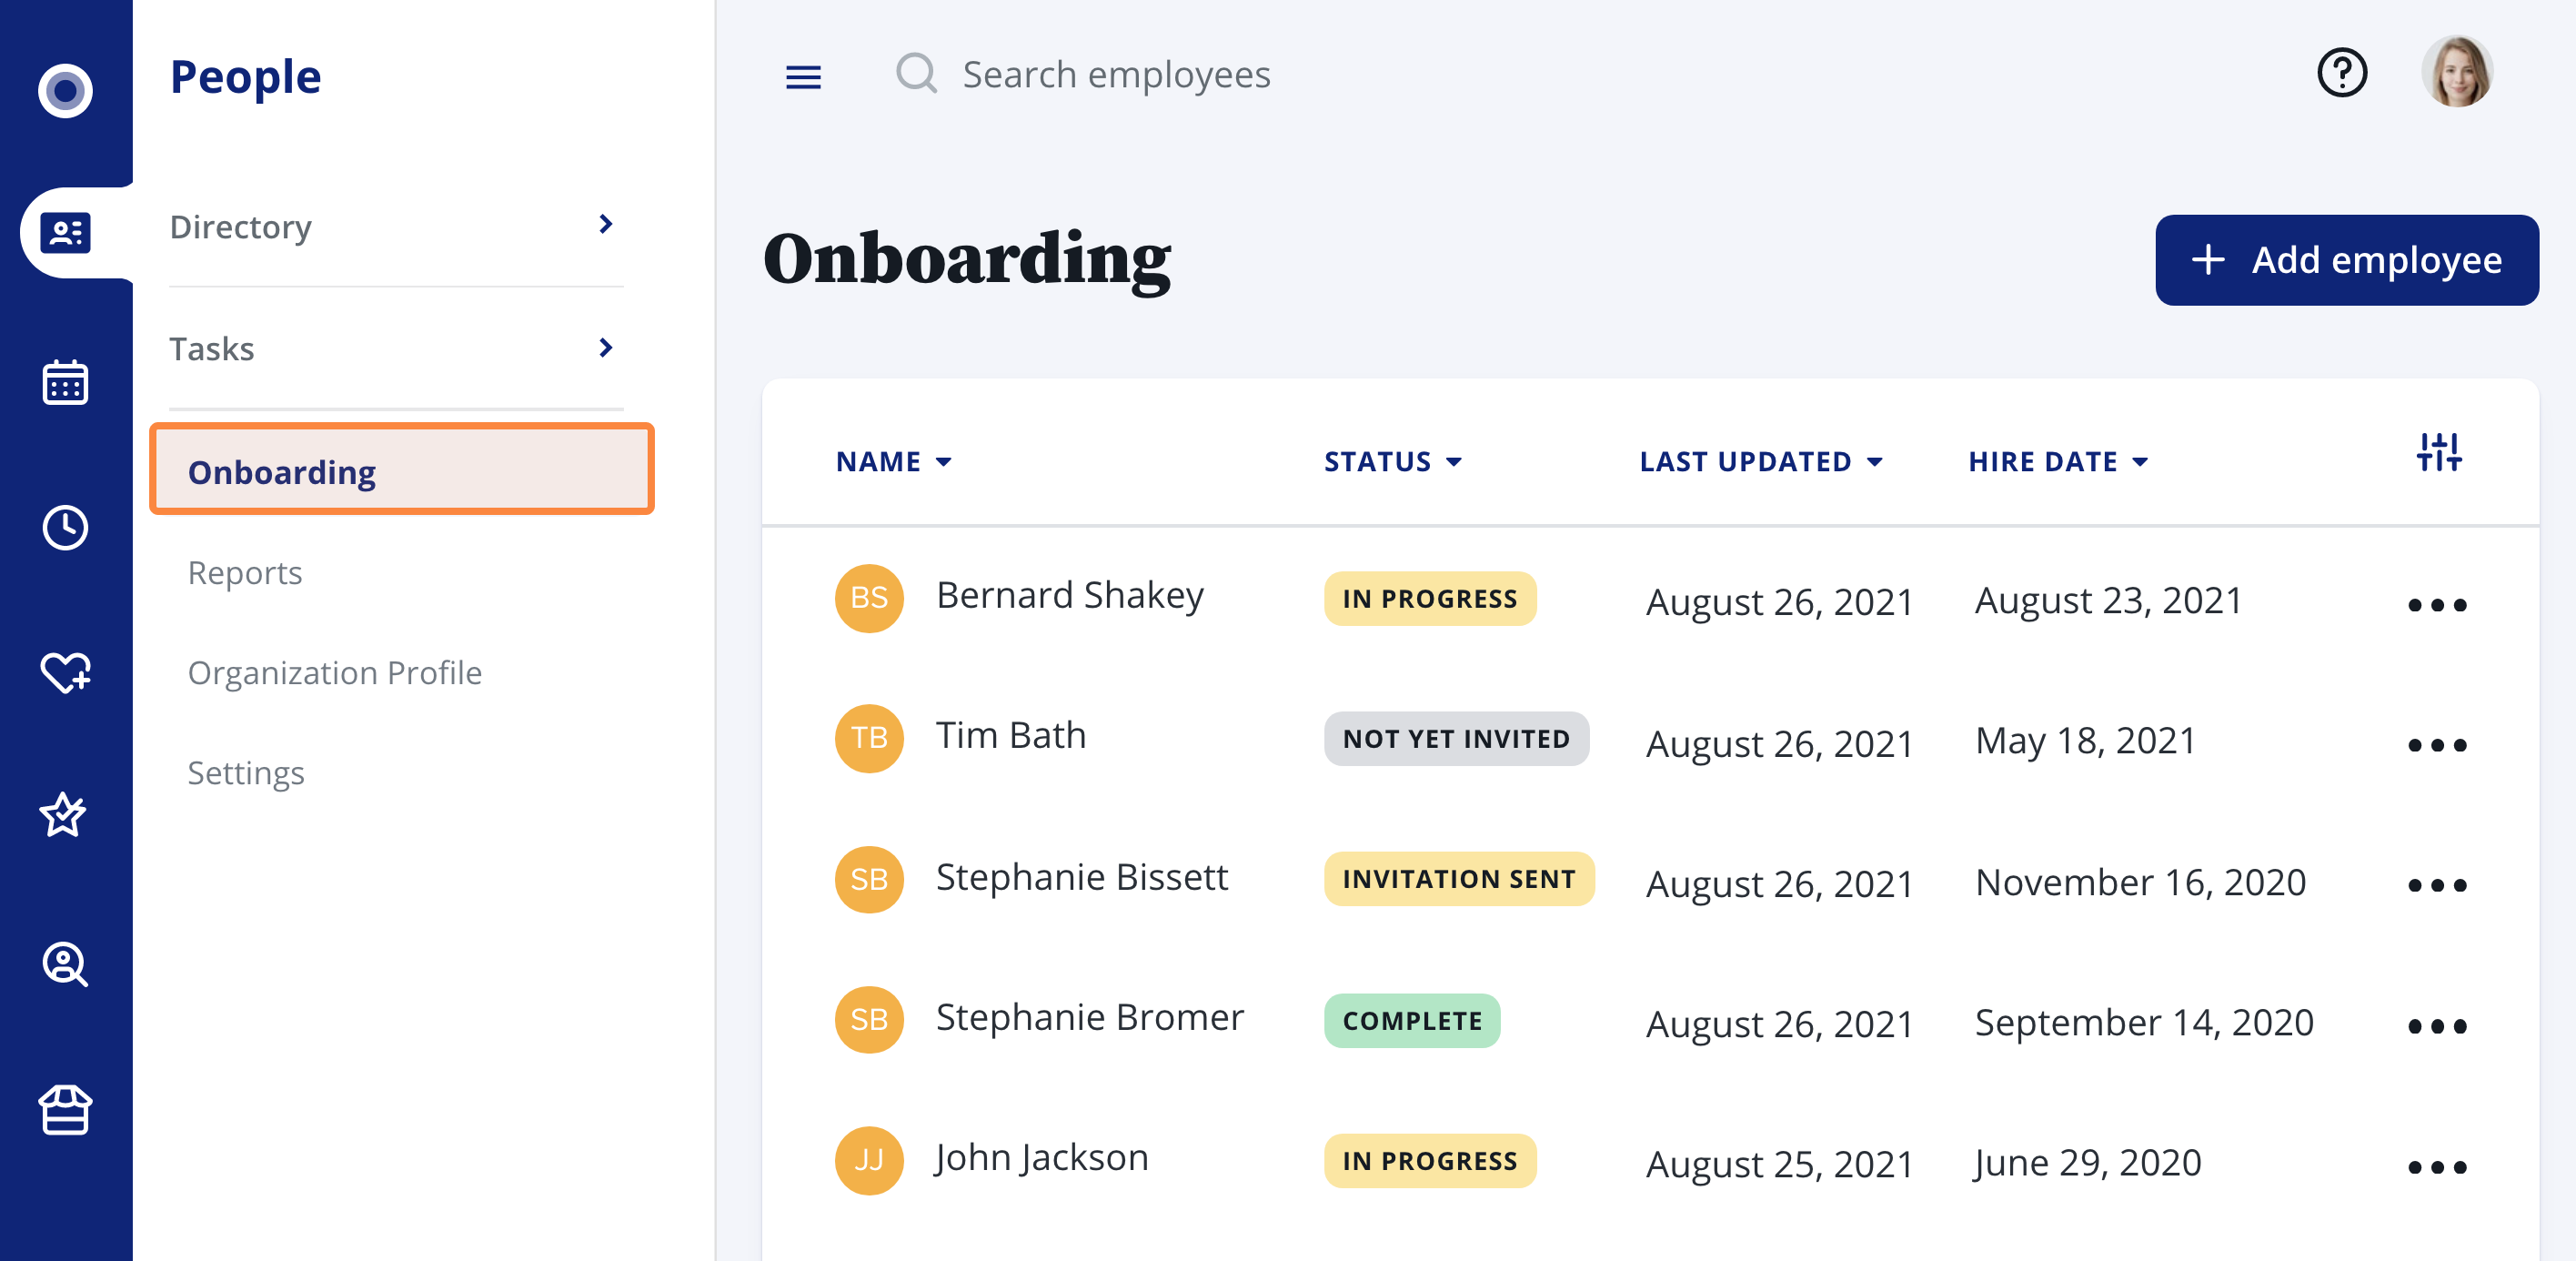Click the Search employees field
The width and height of the screenshot is (2576, 1261).
point(1115,75)
